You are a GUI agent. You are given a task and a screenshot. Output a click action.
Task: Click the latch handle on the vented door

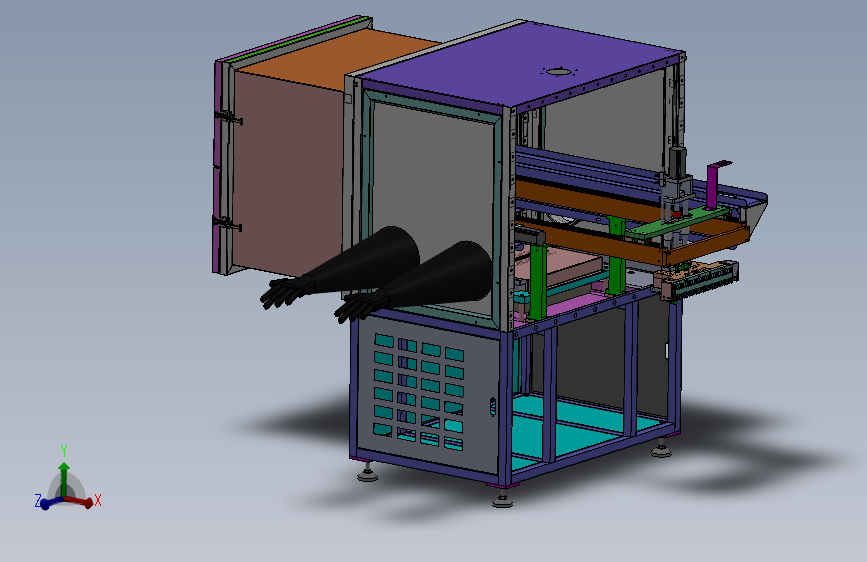click(x=493, y=407)
